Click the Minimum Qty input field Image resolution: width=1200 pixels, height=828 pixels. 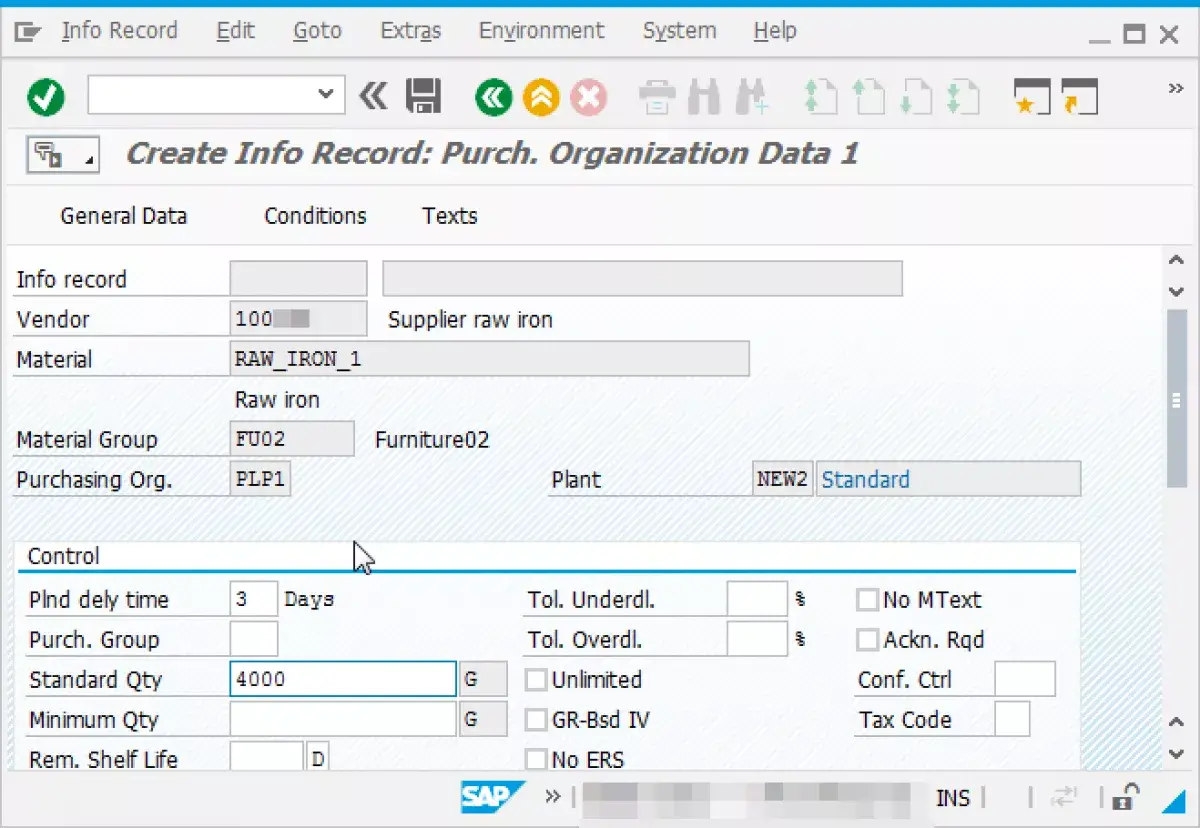click(343, 720)
